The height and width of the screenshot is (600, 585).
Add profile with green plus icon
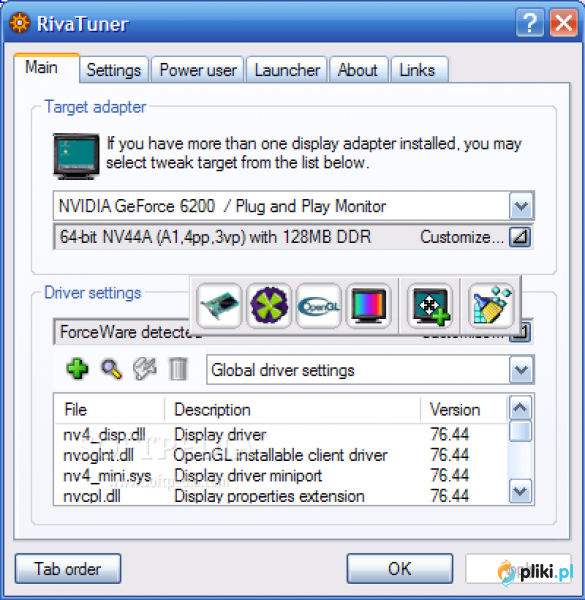[78, 369]
